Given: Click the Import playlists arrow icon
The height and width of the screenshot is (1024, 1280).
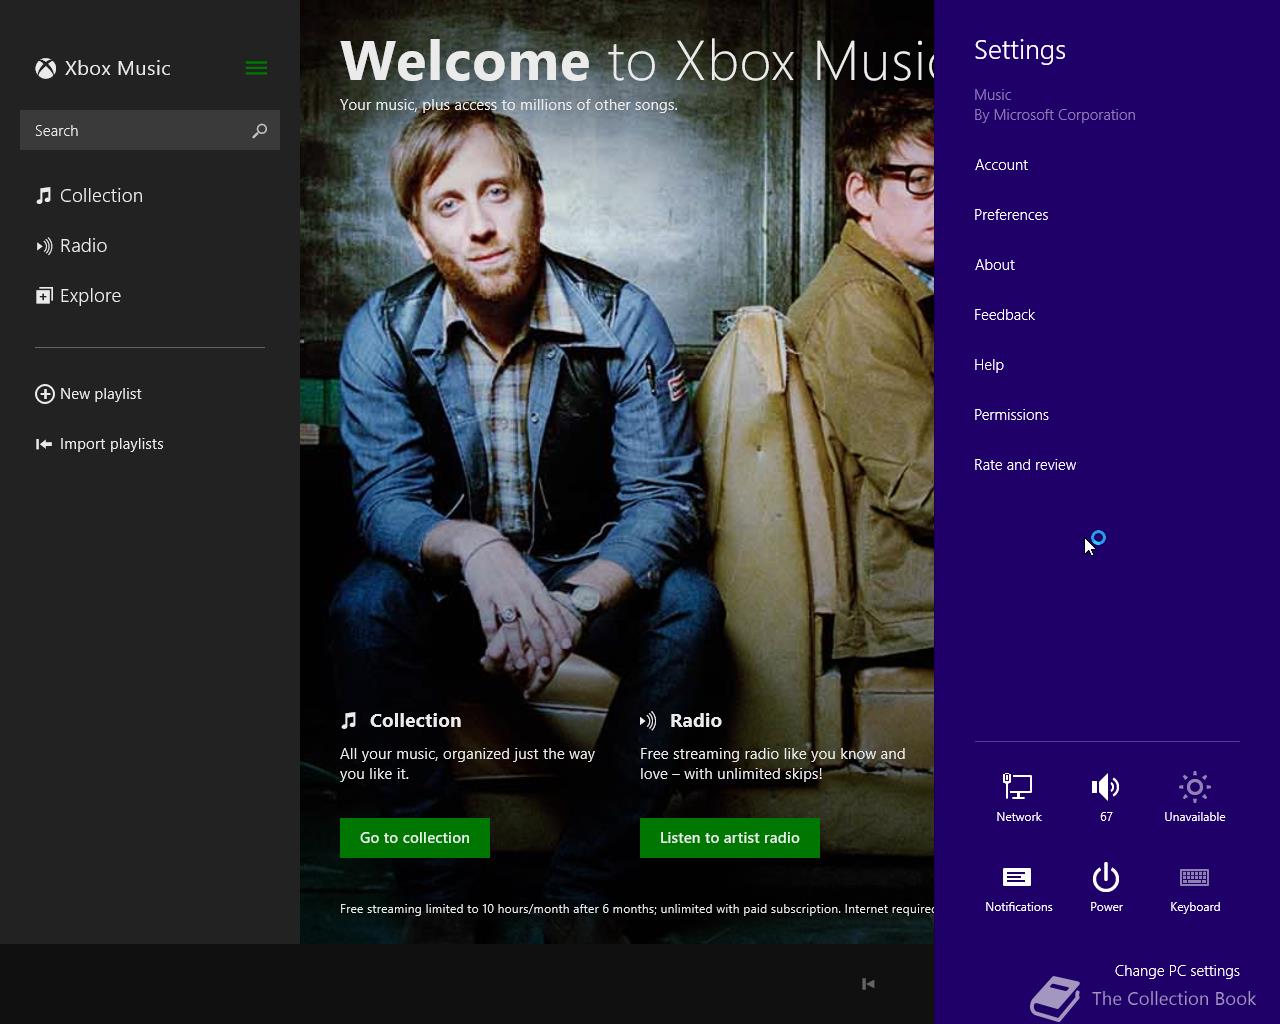Looking at the screenshot, I should coord(44,444).
